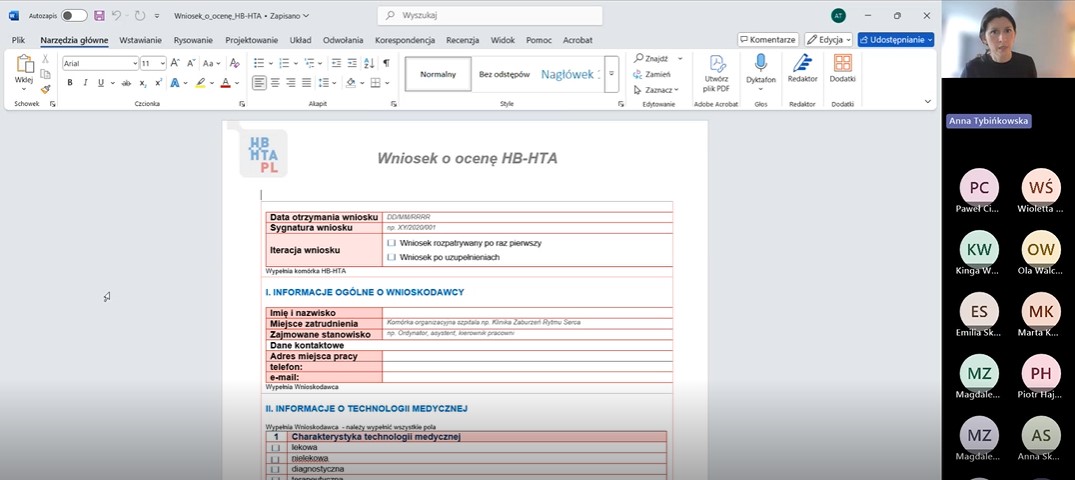Expand the bullet list dropdown arrow

coord(270,63)
